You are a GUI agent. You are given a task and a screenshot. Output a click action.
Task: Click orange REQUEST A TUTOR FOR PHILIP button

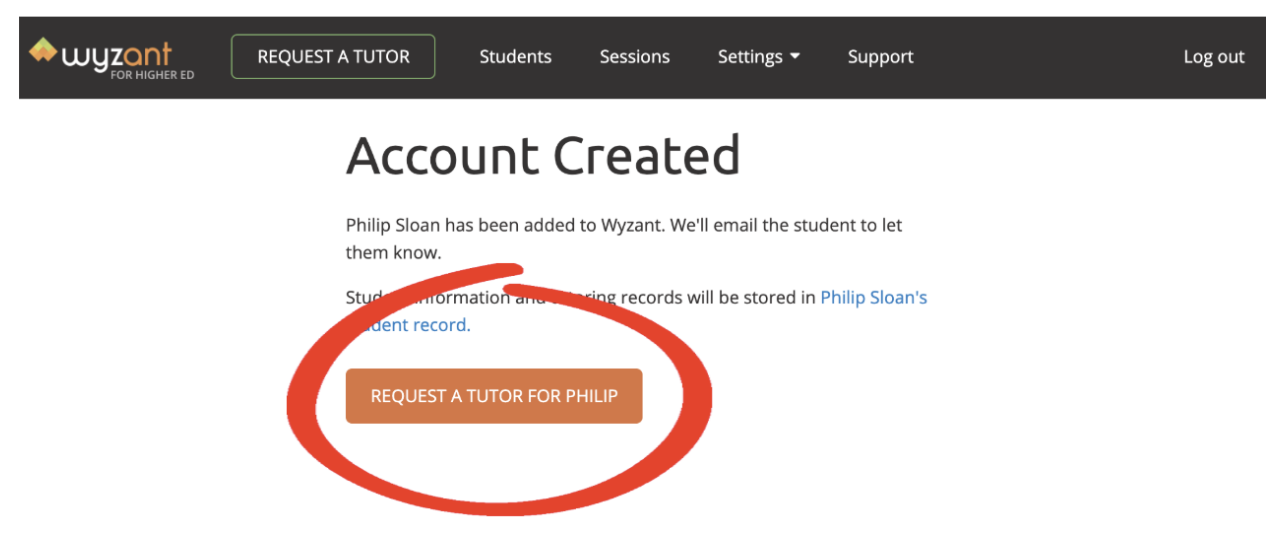tap(494, 396)
